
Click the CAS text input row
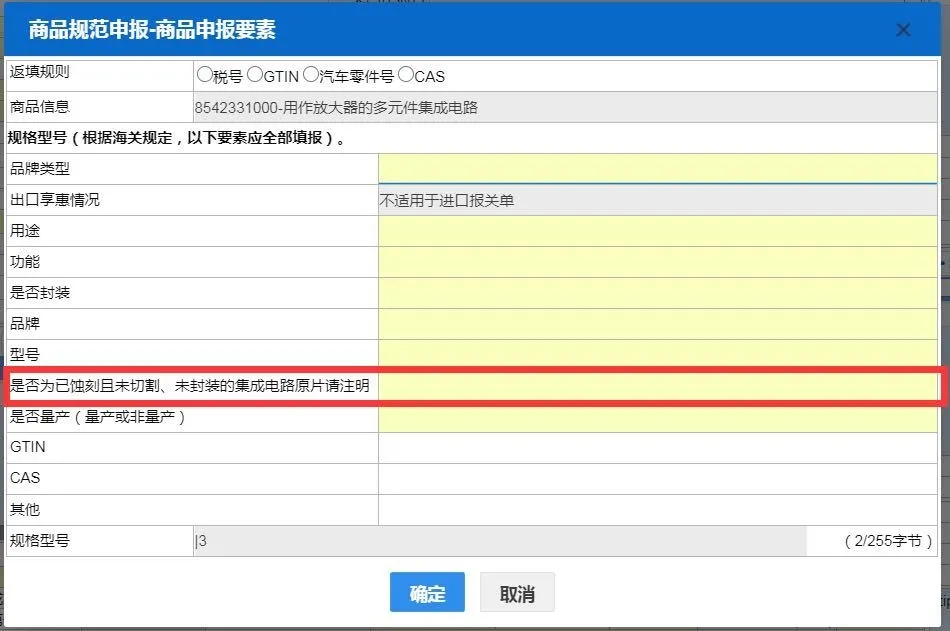[657, 479]
